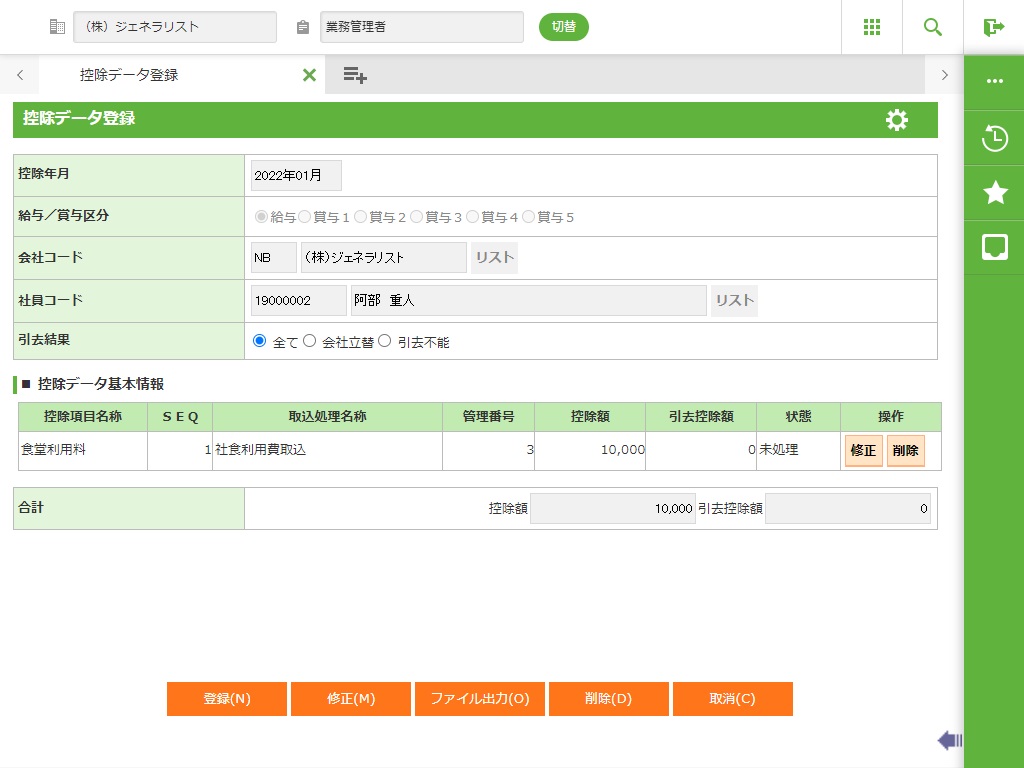Image resolution: width=1024 pixels, height=768 pixels.
Task: Click the 控除年月 input field
Action: click(296, 175)
